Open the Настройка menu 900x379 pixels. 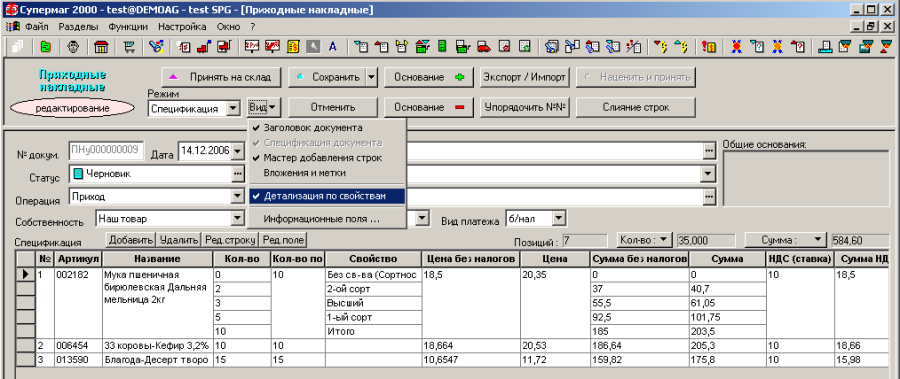click(x=182, y=26)
